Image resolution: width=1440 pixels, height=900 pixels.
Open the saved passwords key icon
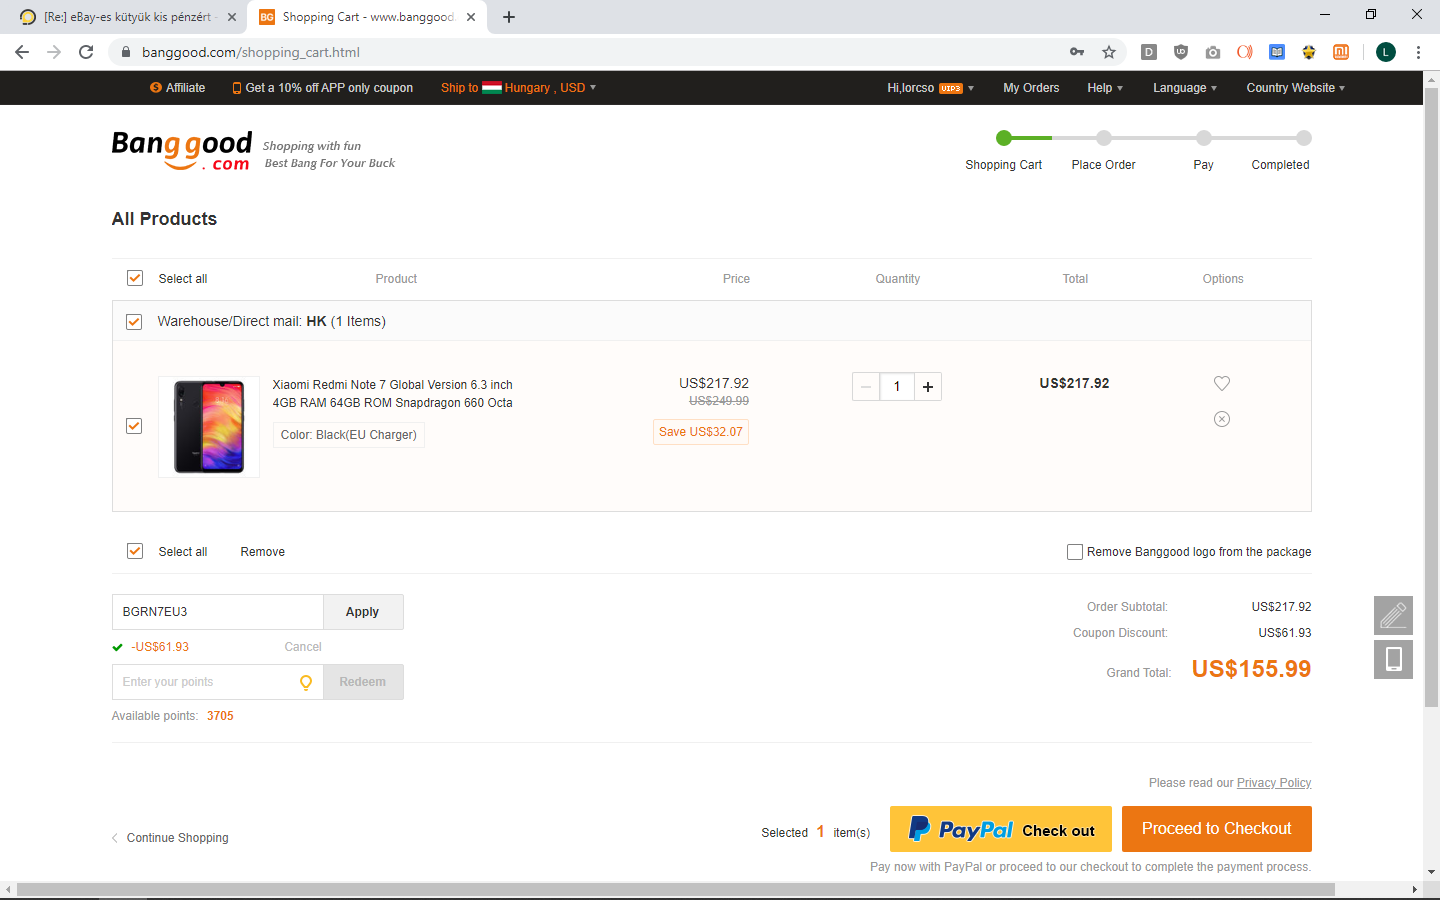click(x=1077, y=52)
